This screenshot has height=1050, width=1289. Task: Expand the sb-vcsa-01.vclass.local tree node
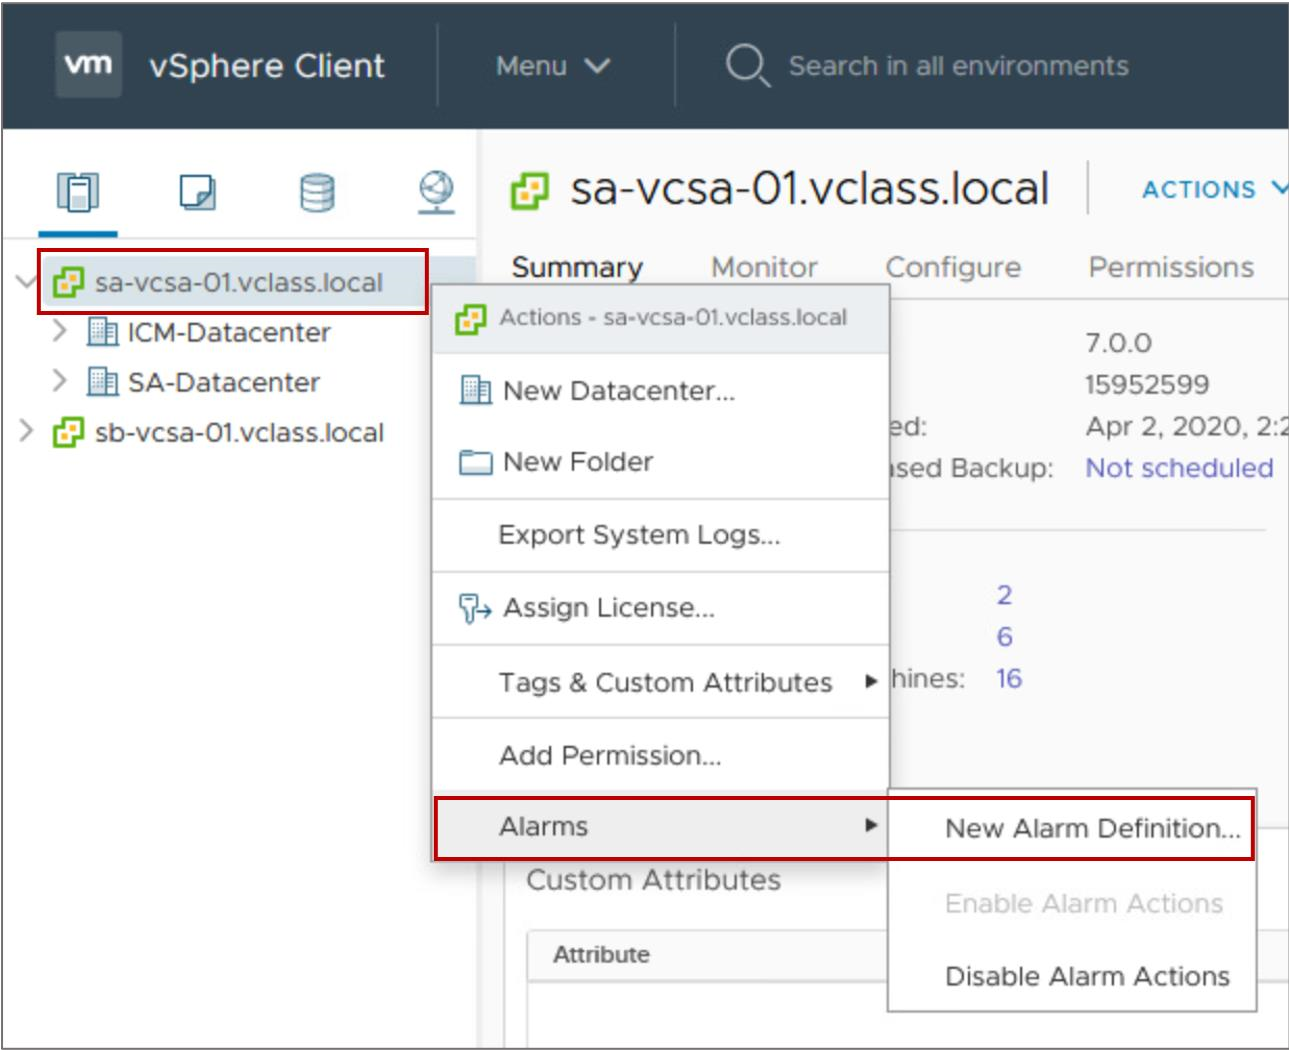click(x=27, y=431)
